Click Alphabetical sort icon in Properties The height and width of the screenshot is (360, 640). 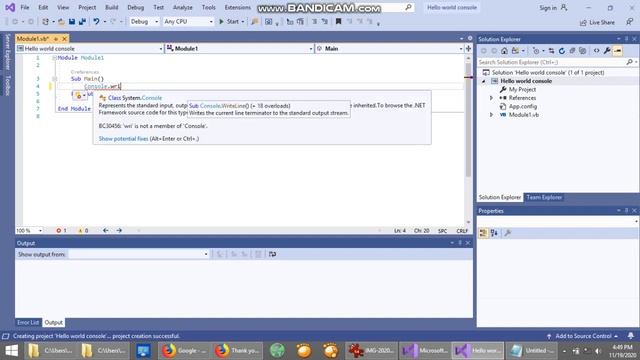pyautogui.click(x=494, y=233)
